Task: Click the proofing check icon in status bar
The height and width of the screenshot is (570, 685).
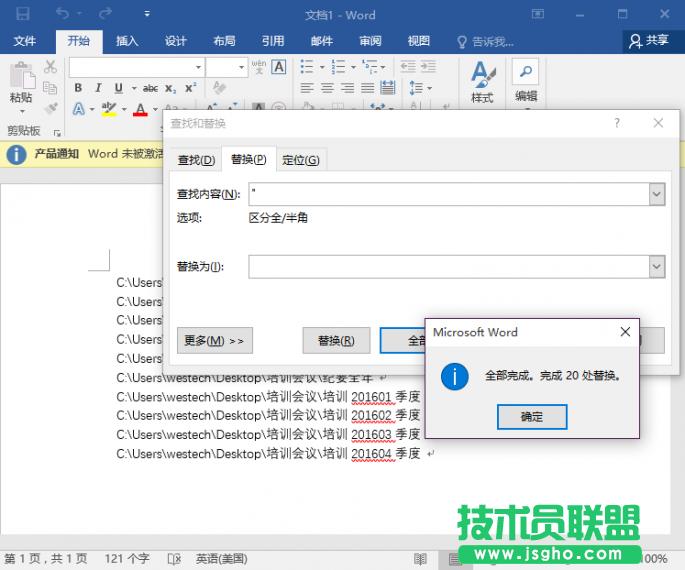Action: [174, 559]
